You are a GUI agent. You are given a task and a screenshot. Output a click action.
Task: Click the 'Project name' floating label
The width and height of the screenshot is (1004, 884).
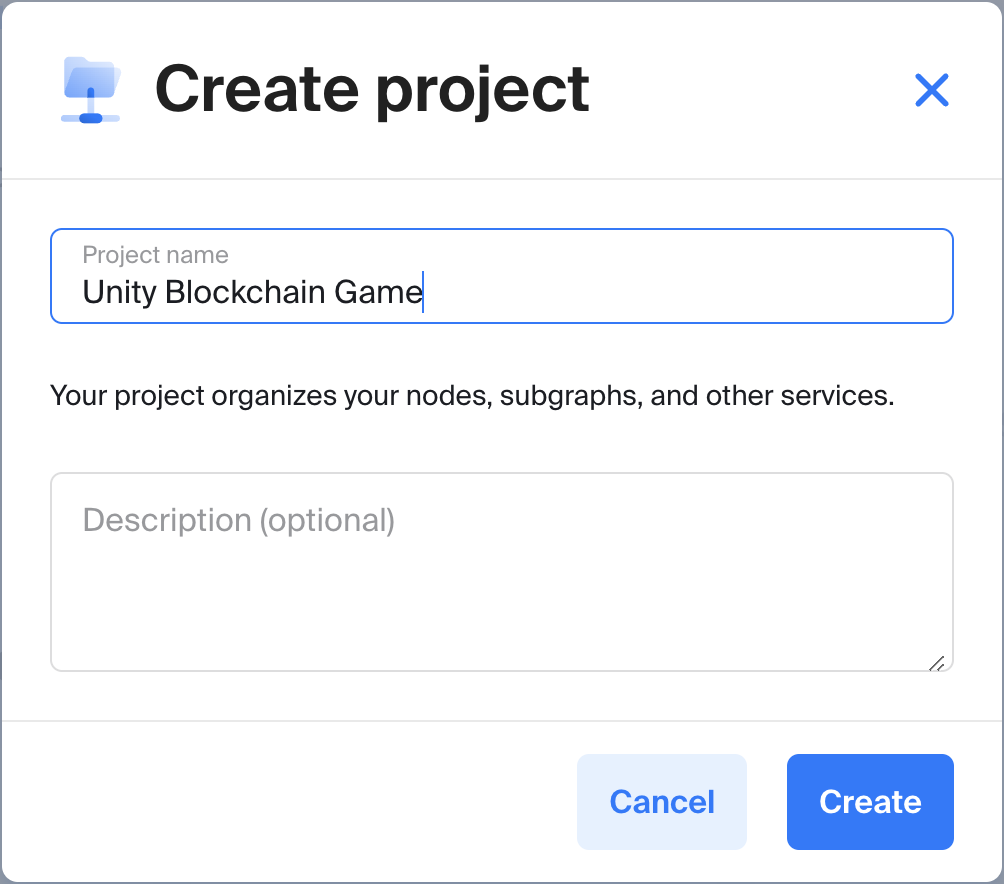155,255
